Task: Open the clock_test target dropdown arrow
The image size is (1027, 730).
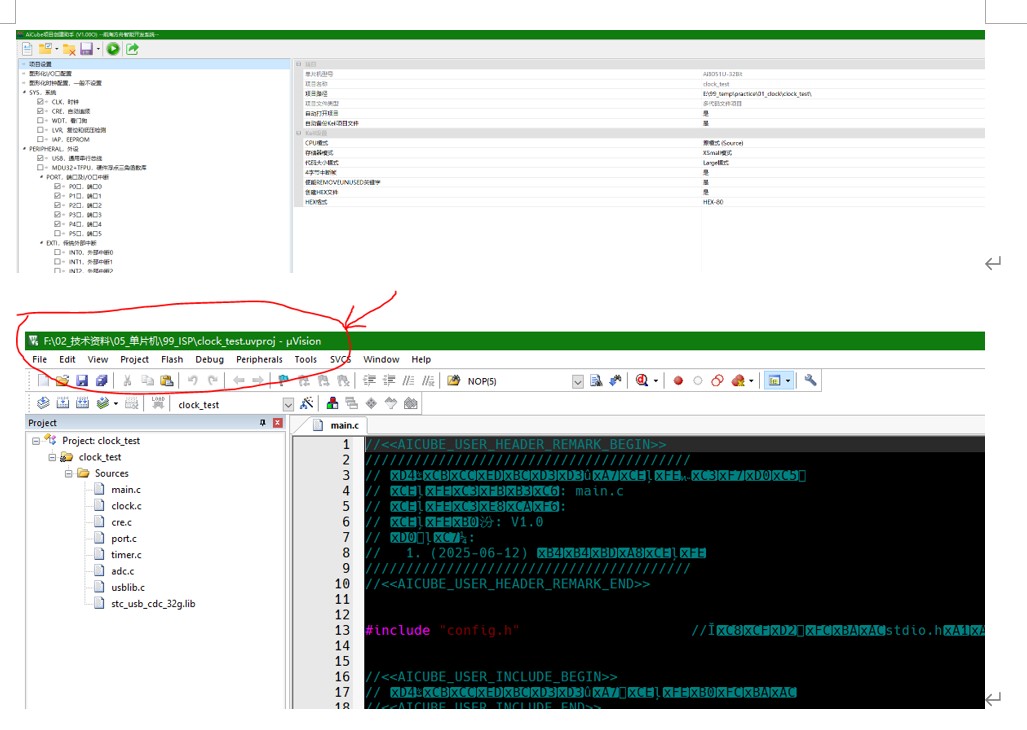Action: [288, 405]
